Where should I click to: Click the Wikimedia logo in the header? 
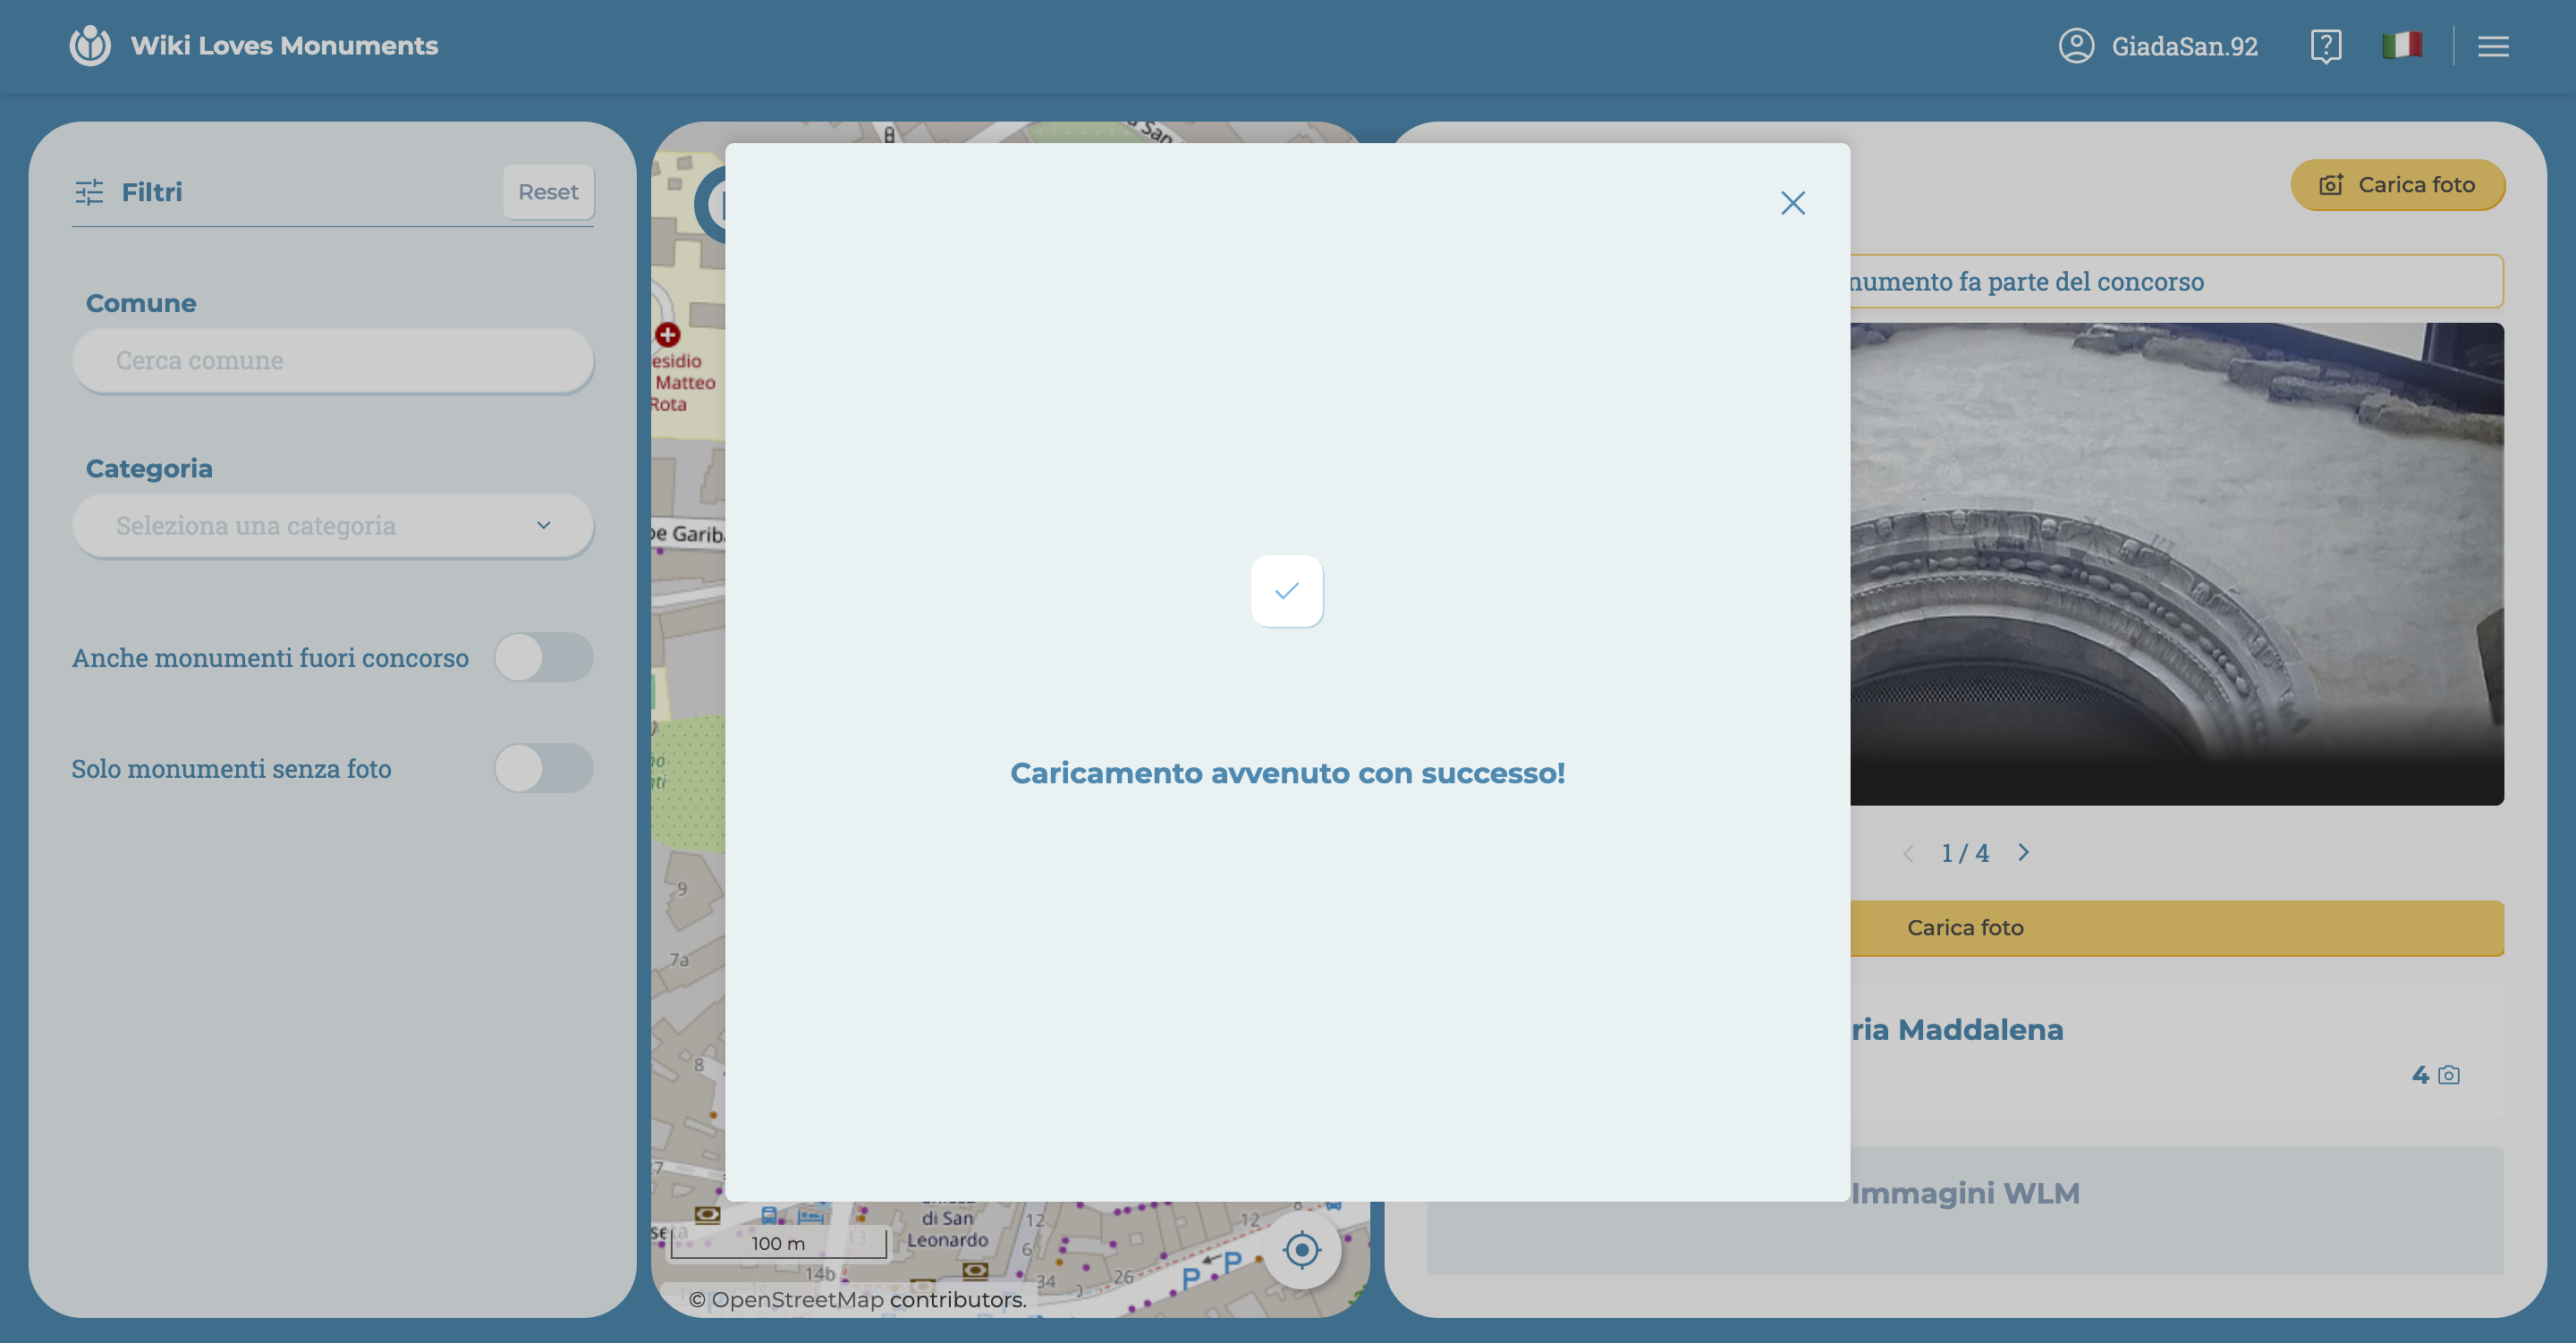click(x=89, y=45)
